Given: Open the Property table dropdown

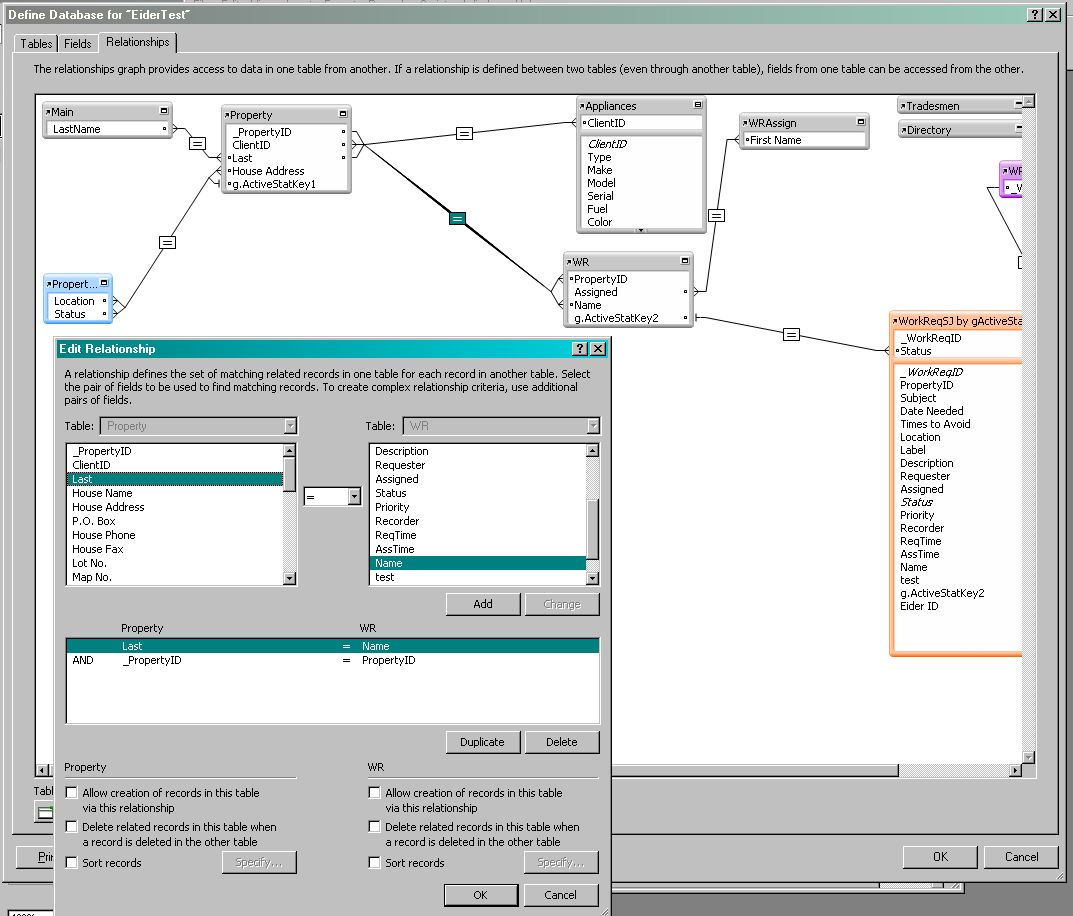Looking at the screenshot, I should [x=290, y=426].
